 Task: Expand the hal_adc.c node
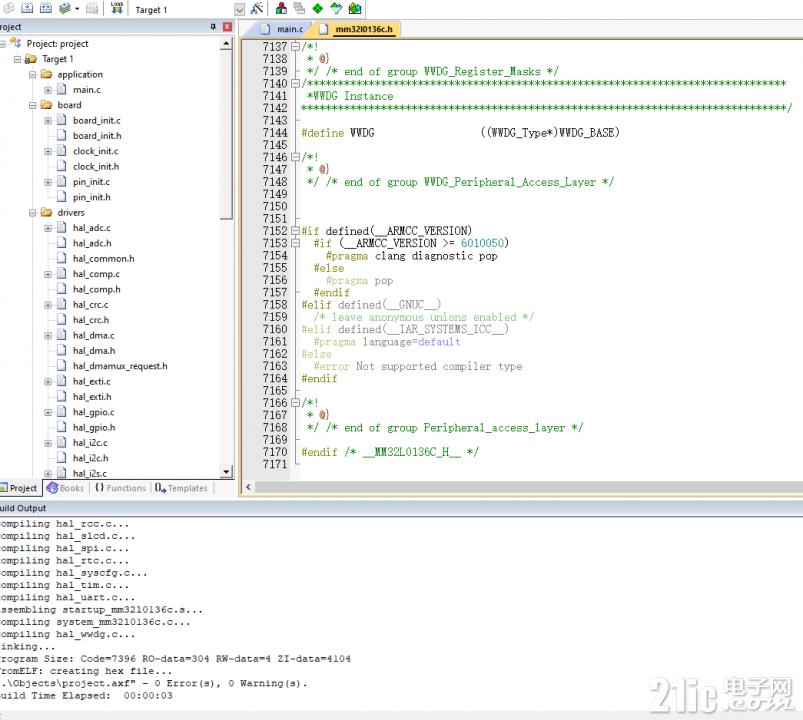click(48, 228)
